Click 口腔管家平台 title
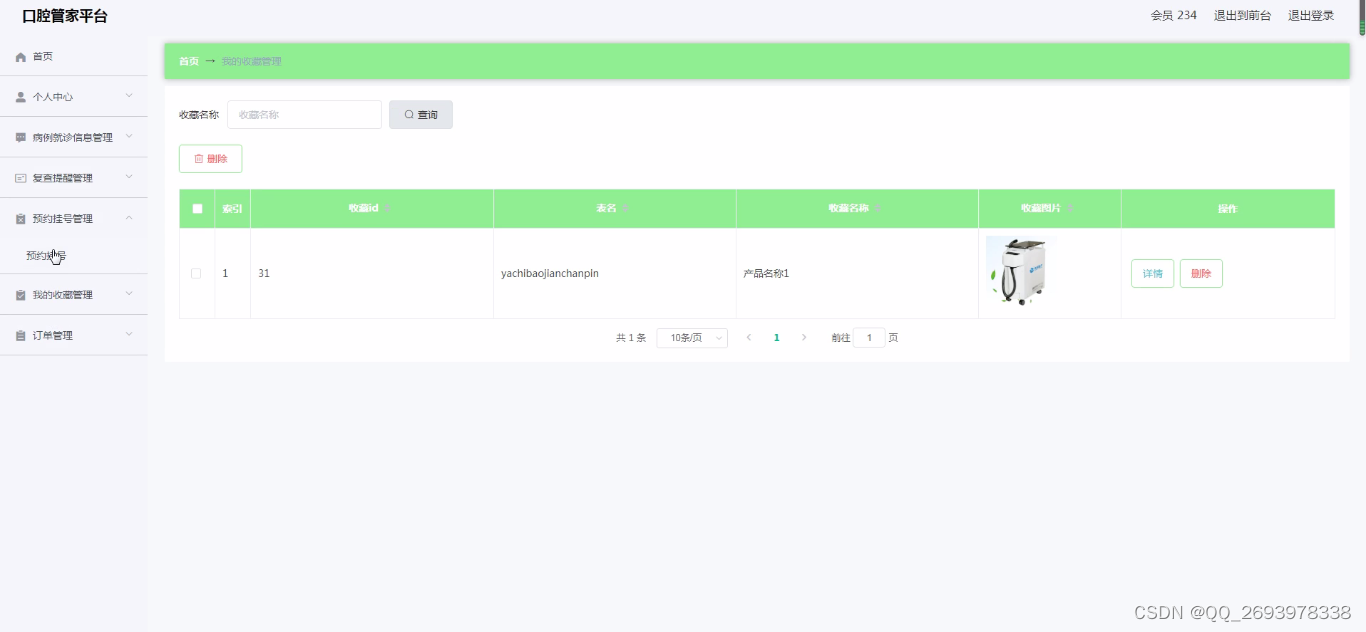Screen dimensions: 1366x632 tap(65, 16)
